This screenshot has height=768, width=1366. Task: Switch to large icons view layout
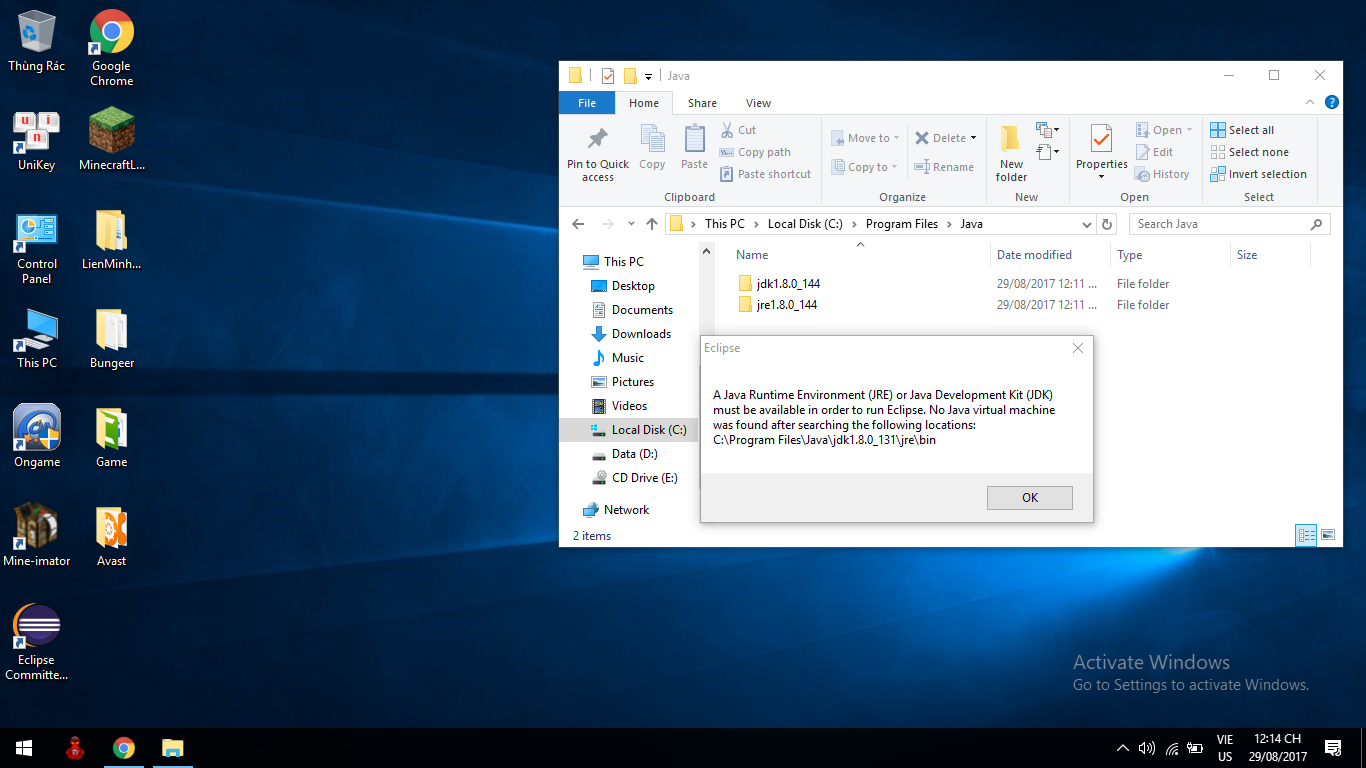point(1328,536)
